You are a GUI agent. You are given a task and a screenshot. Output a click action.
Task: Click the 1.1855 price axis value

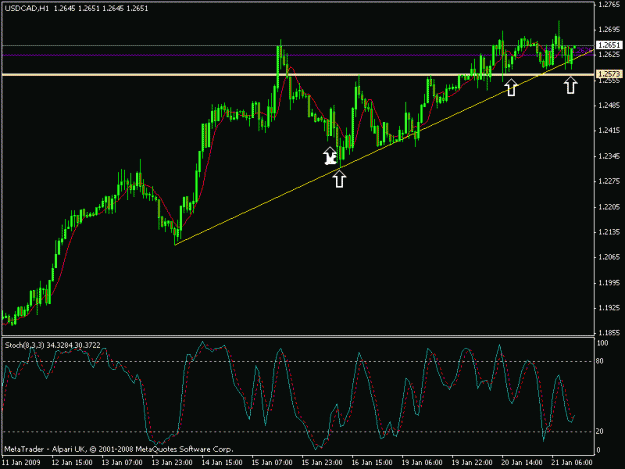pyautogui.click(x=609, y=333)
